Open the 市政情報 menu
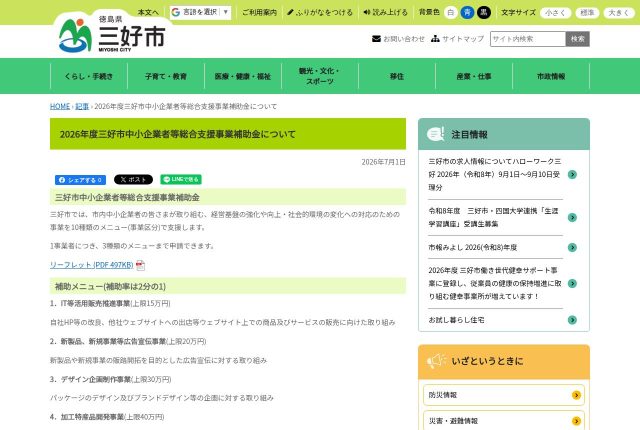640x430 pixels. [x=551, y=76]
